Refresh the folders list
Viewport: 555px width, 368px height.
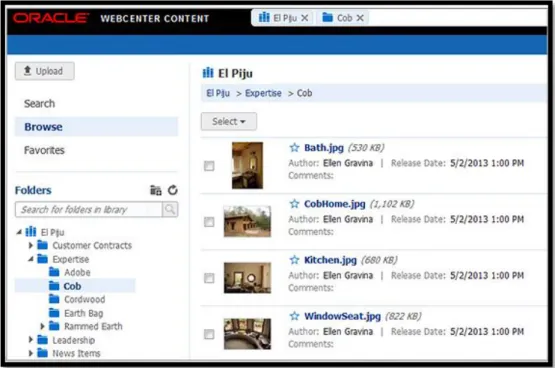coord(172,190)
